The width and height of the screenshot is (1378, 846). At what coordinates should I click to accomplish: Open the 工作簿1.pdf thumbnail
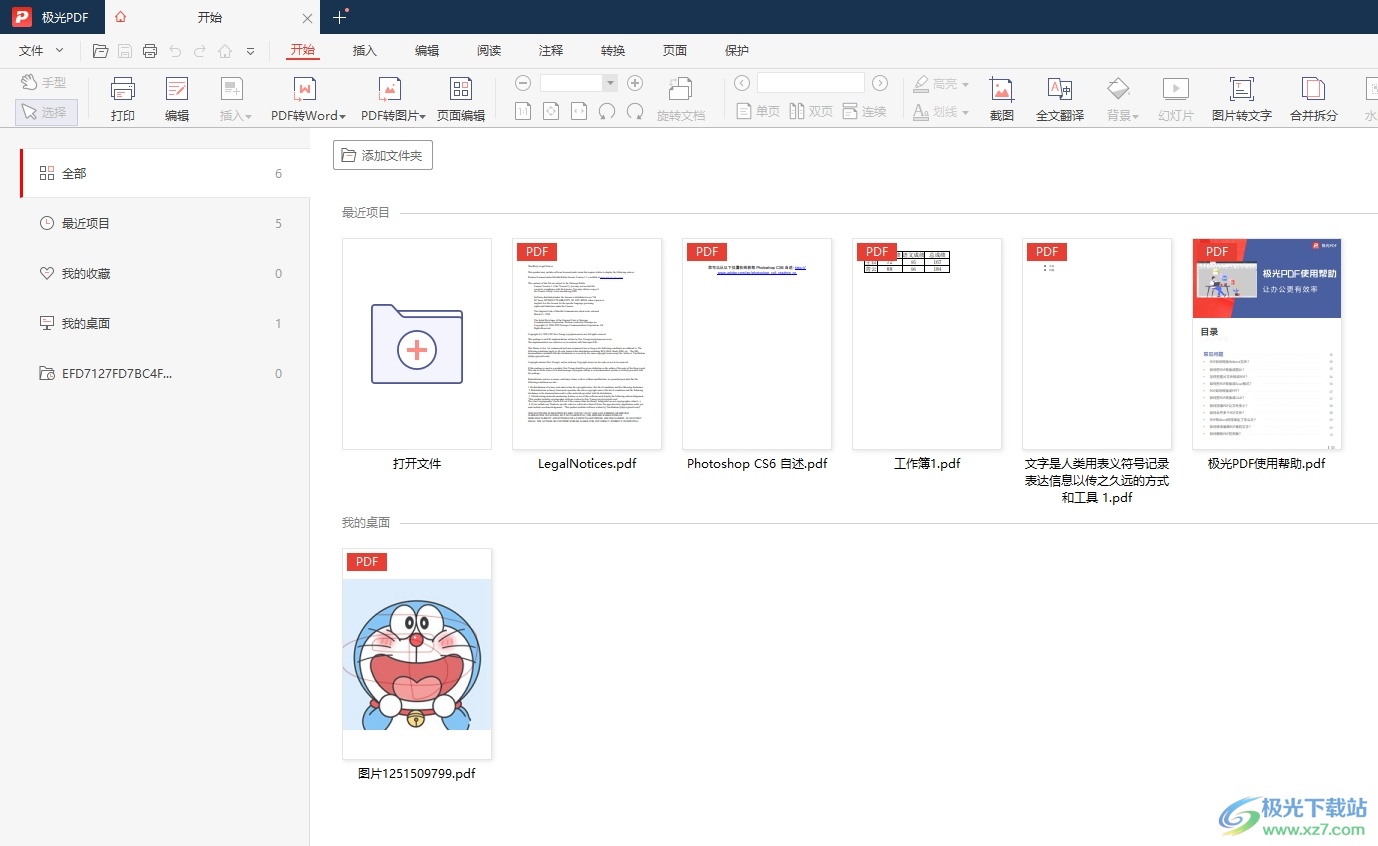pos(927,344)
